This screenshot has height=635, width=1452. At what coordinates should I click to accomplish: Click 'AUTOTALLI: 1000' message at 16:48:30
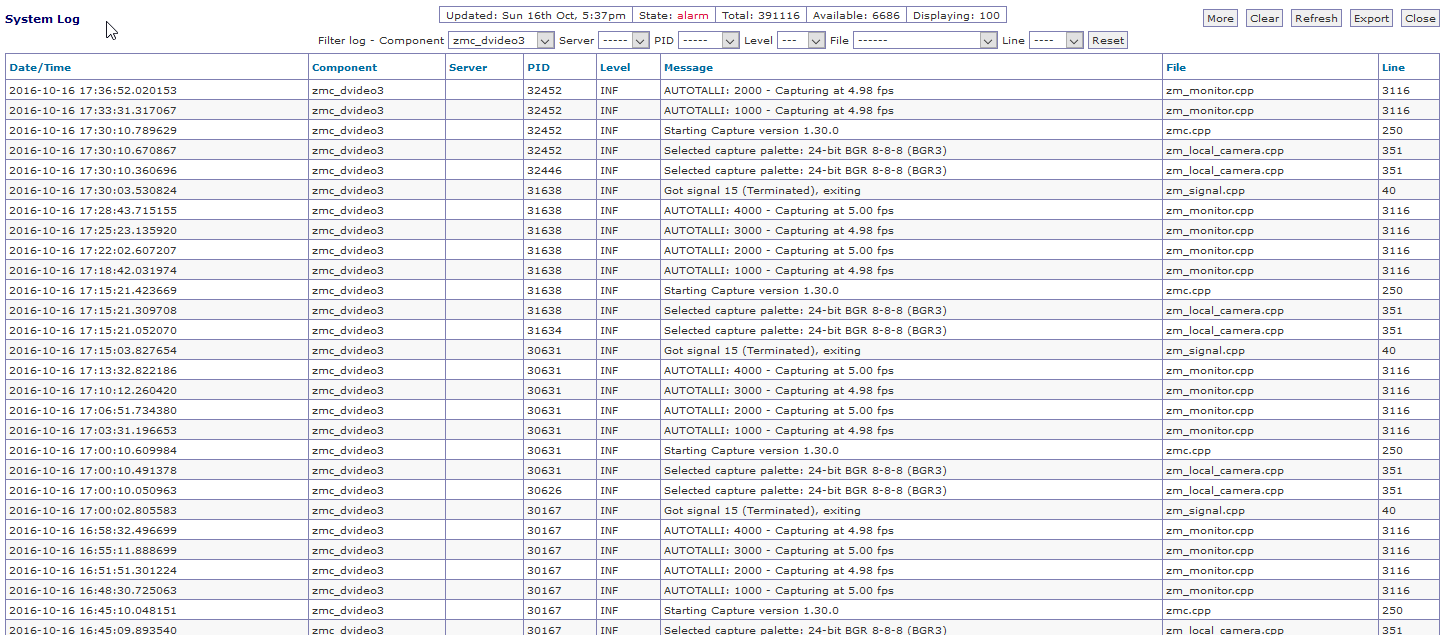click(779, 591)
